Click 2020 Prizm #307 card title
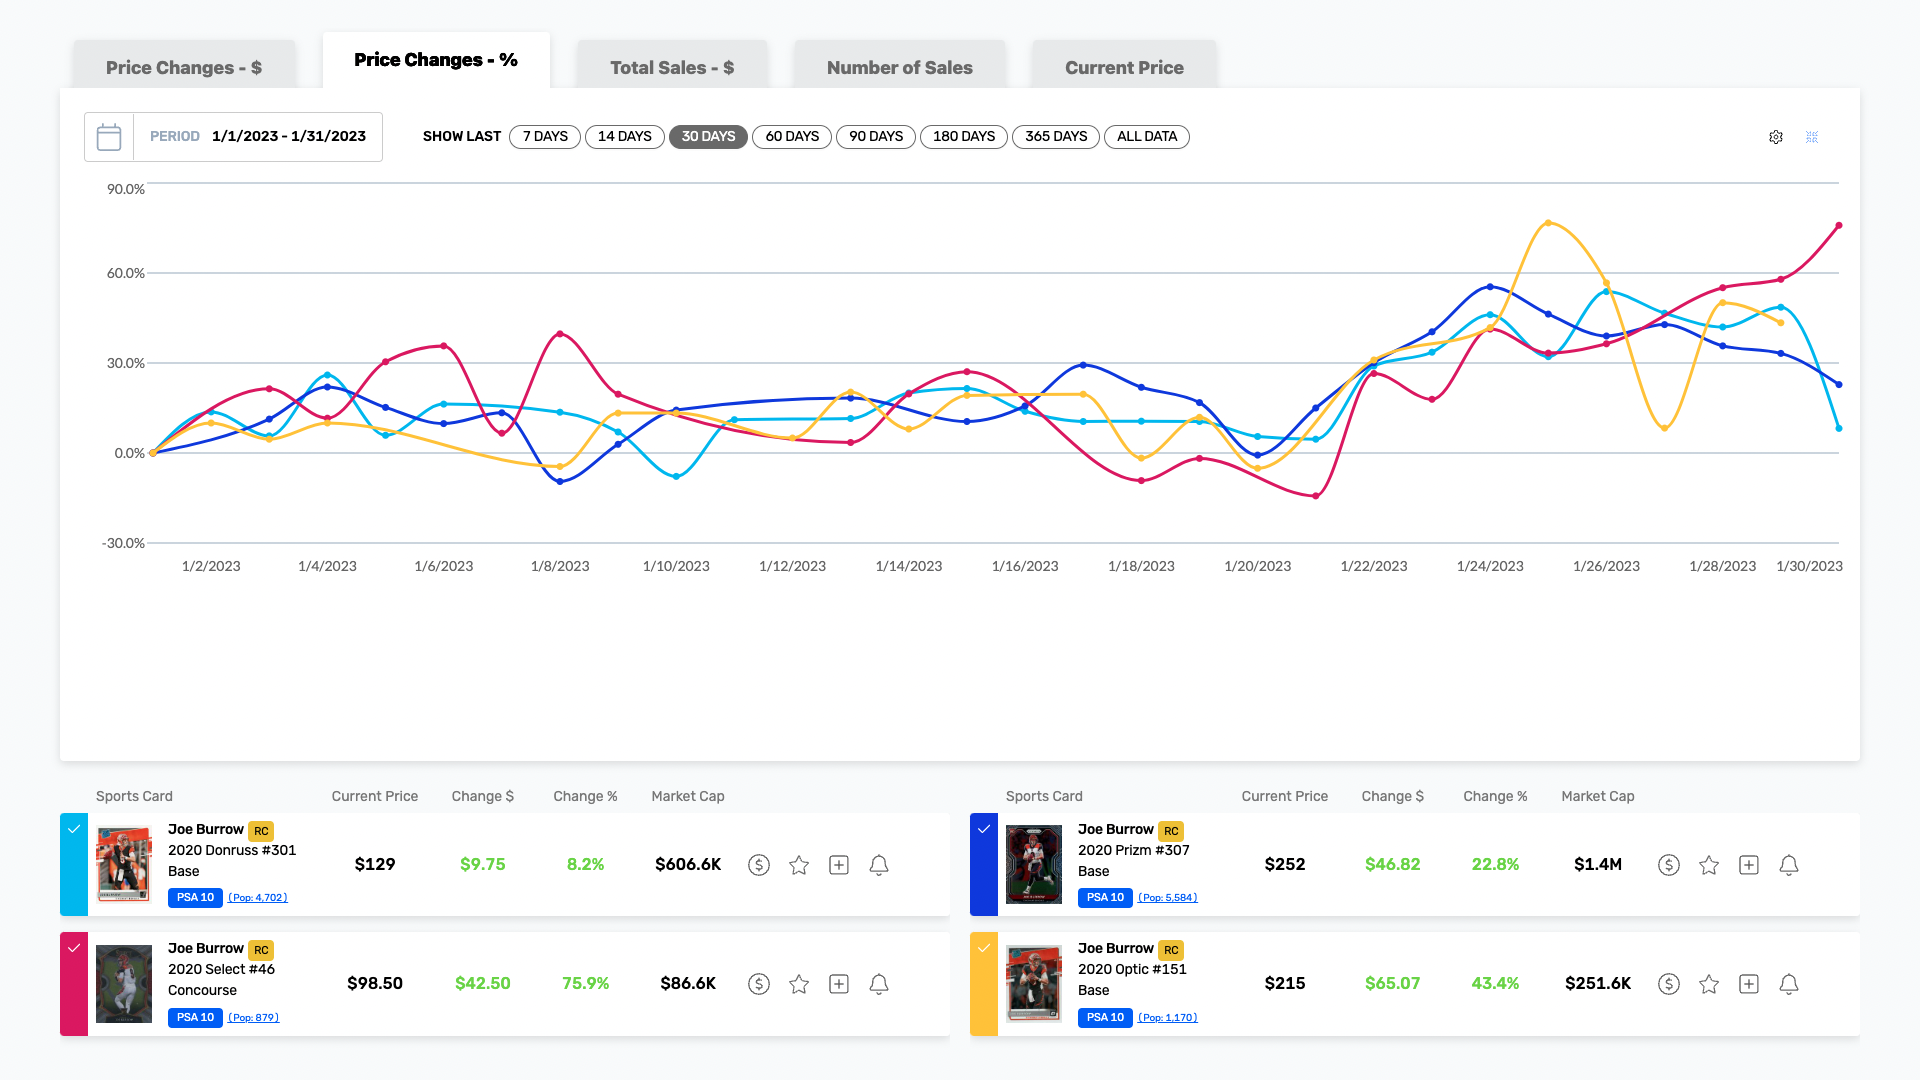The width and height of the screenshot is (1920, 1080). (1134, 851)
